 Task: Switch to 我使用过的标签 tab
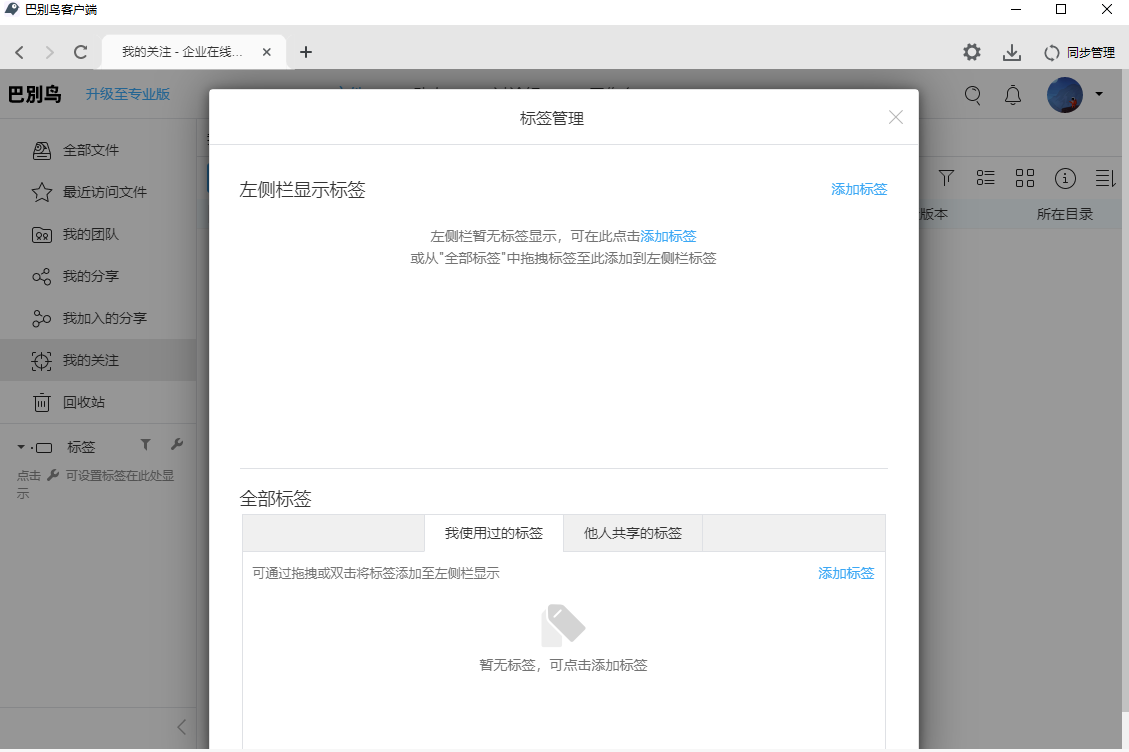(494, 533)
